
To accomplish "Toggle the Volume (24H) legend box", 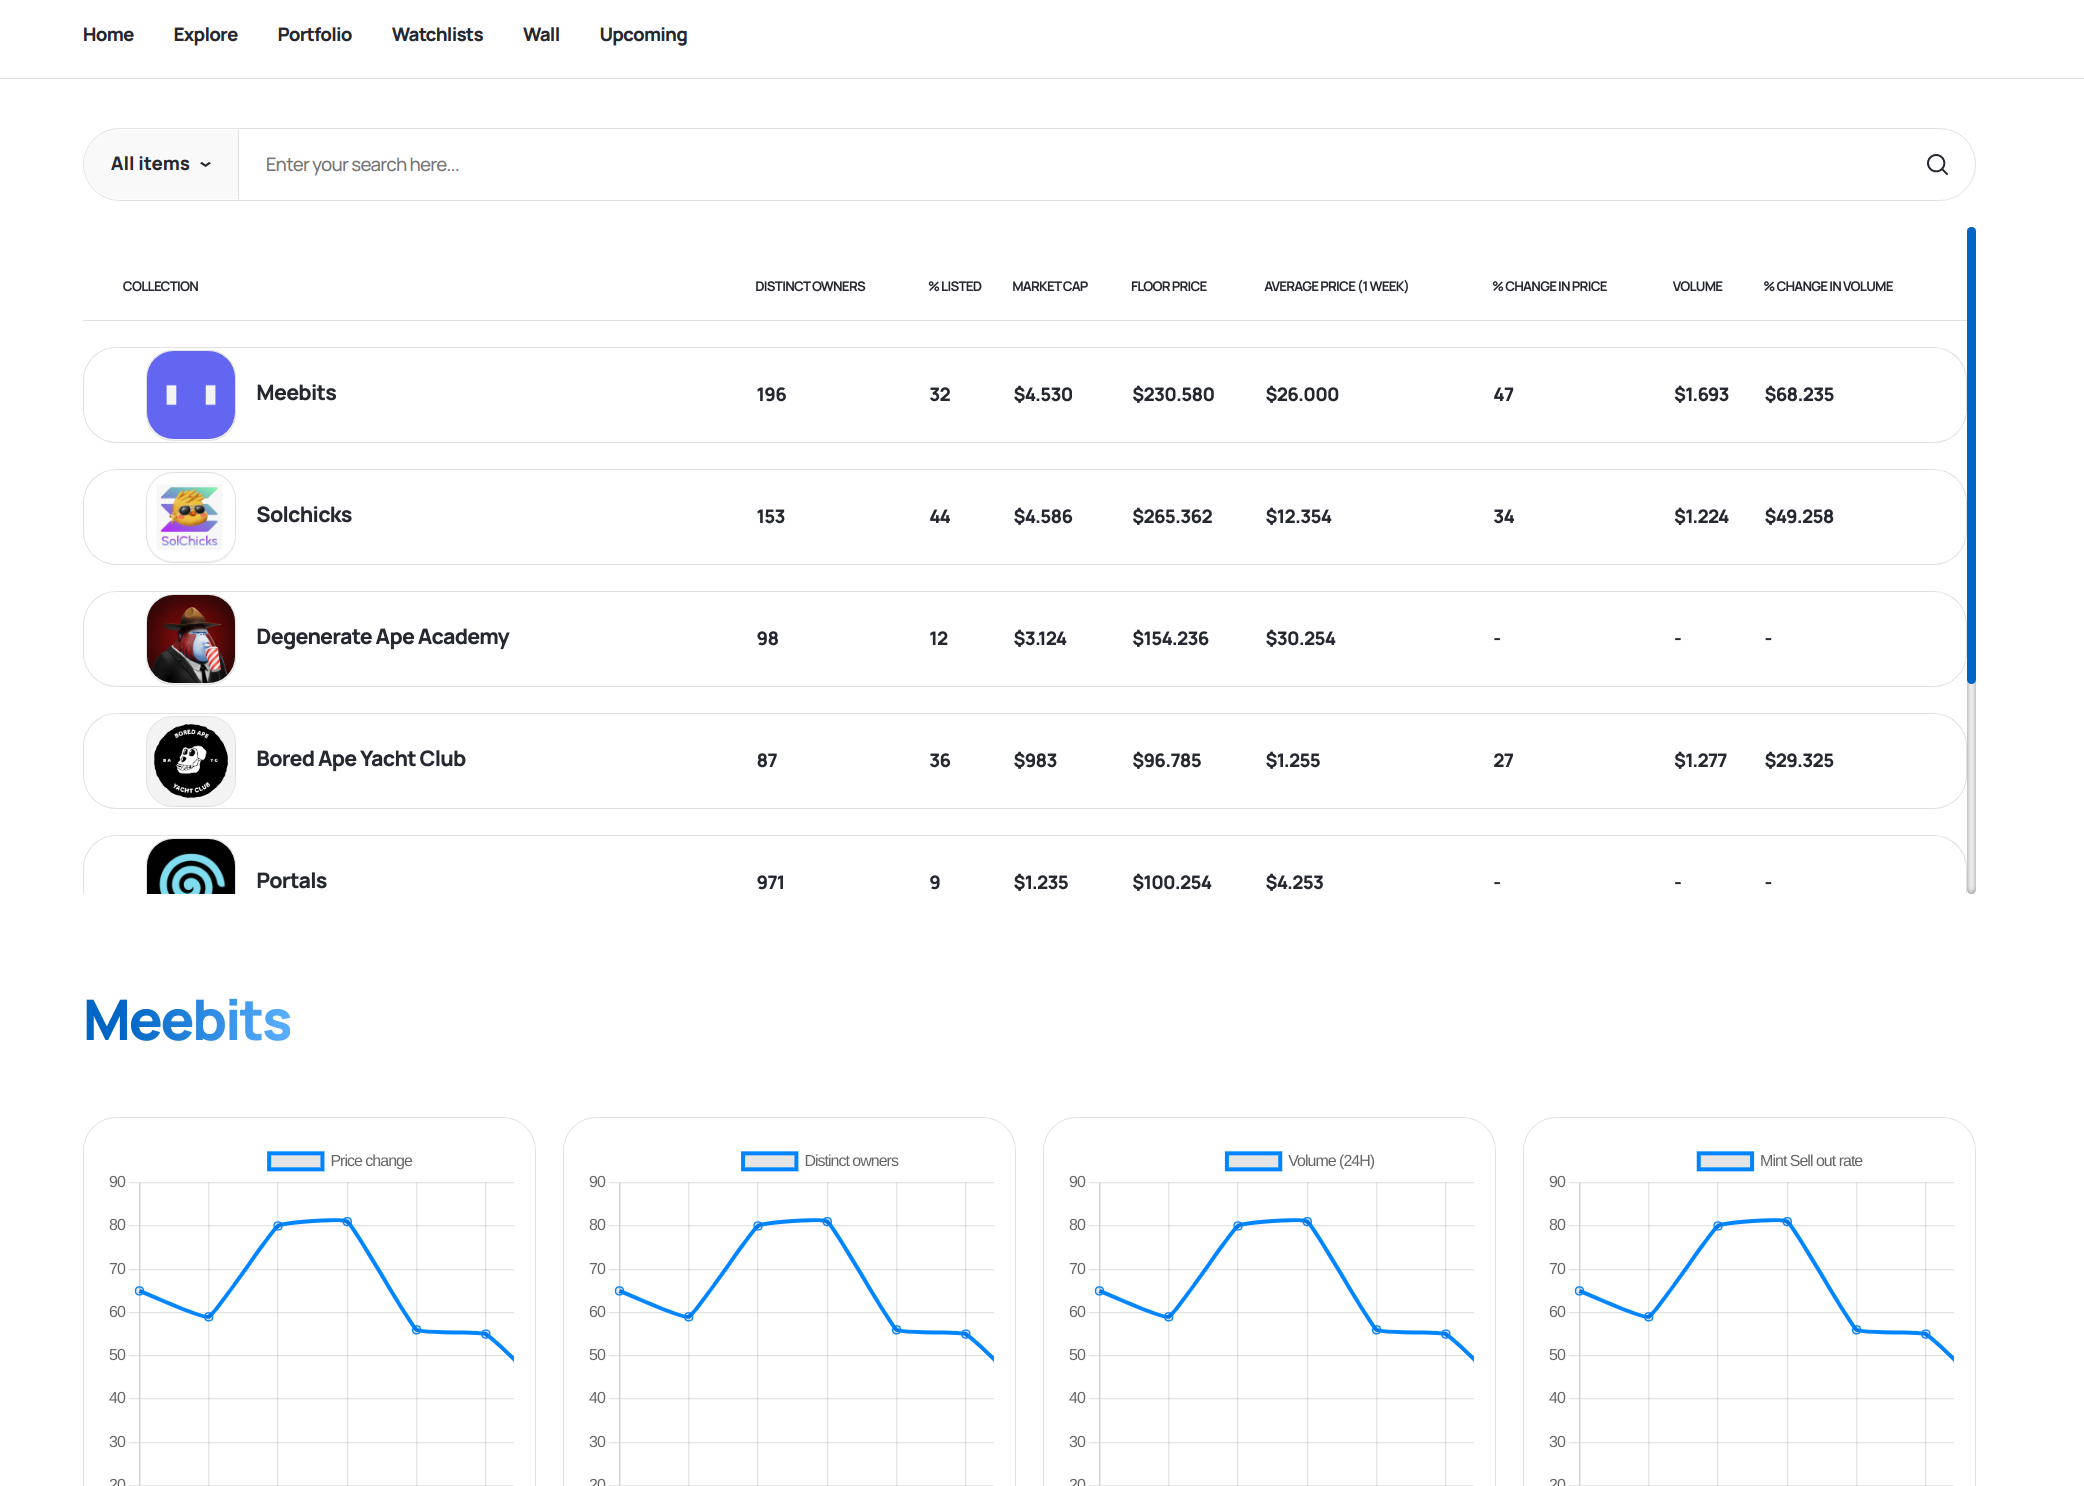I will coord(1253,1161).
